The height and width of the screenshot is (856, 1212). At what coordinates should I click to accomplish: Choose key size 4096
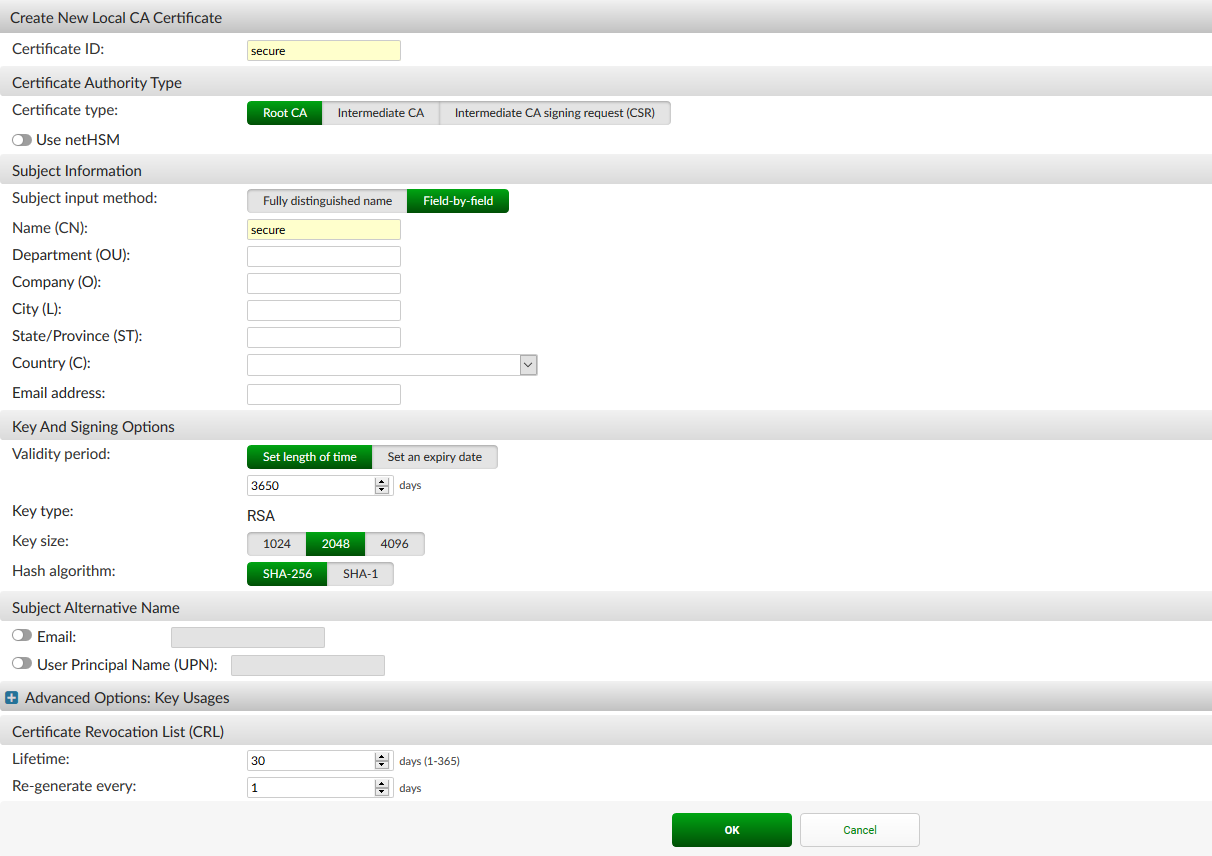pyautogui.click(x=395, y=543)
